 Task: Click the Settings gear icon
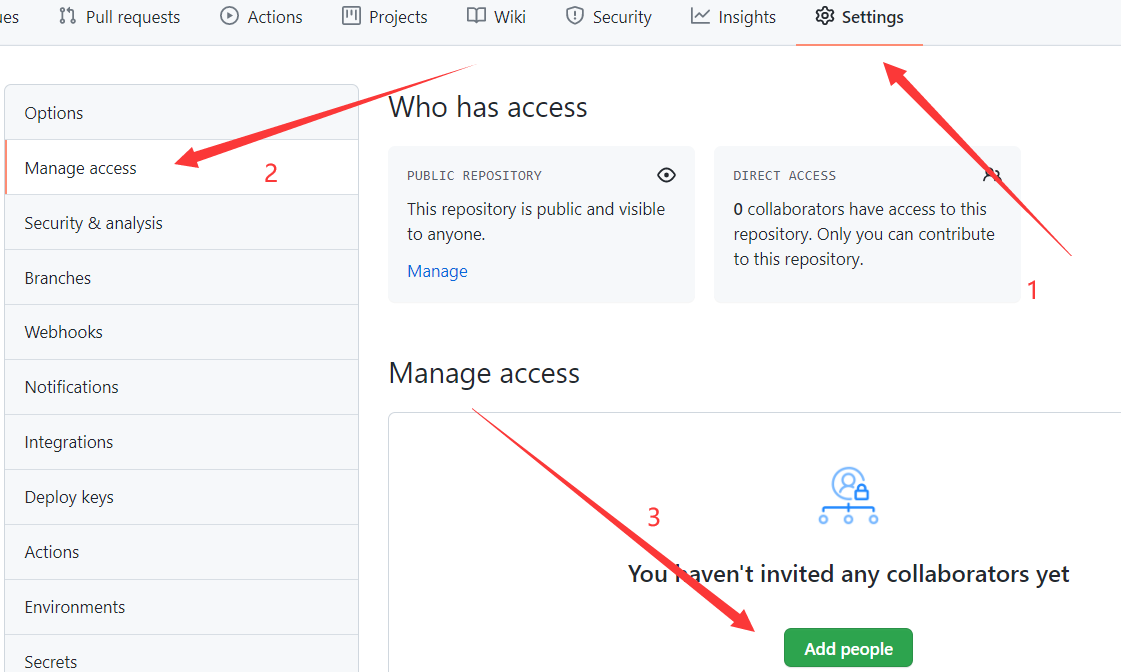[824, 16]
